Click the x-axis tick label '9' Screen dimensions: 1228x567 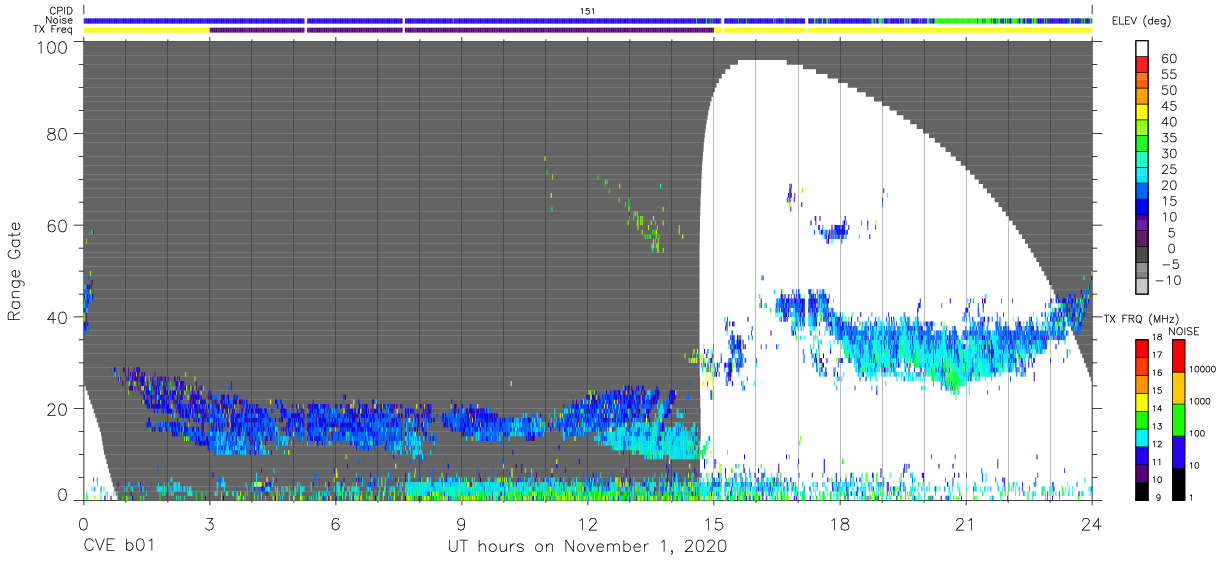tap(461, 523)
